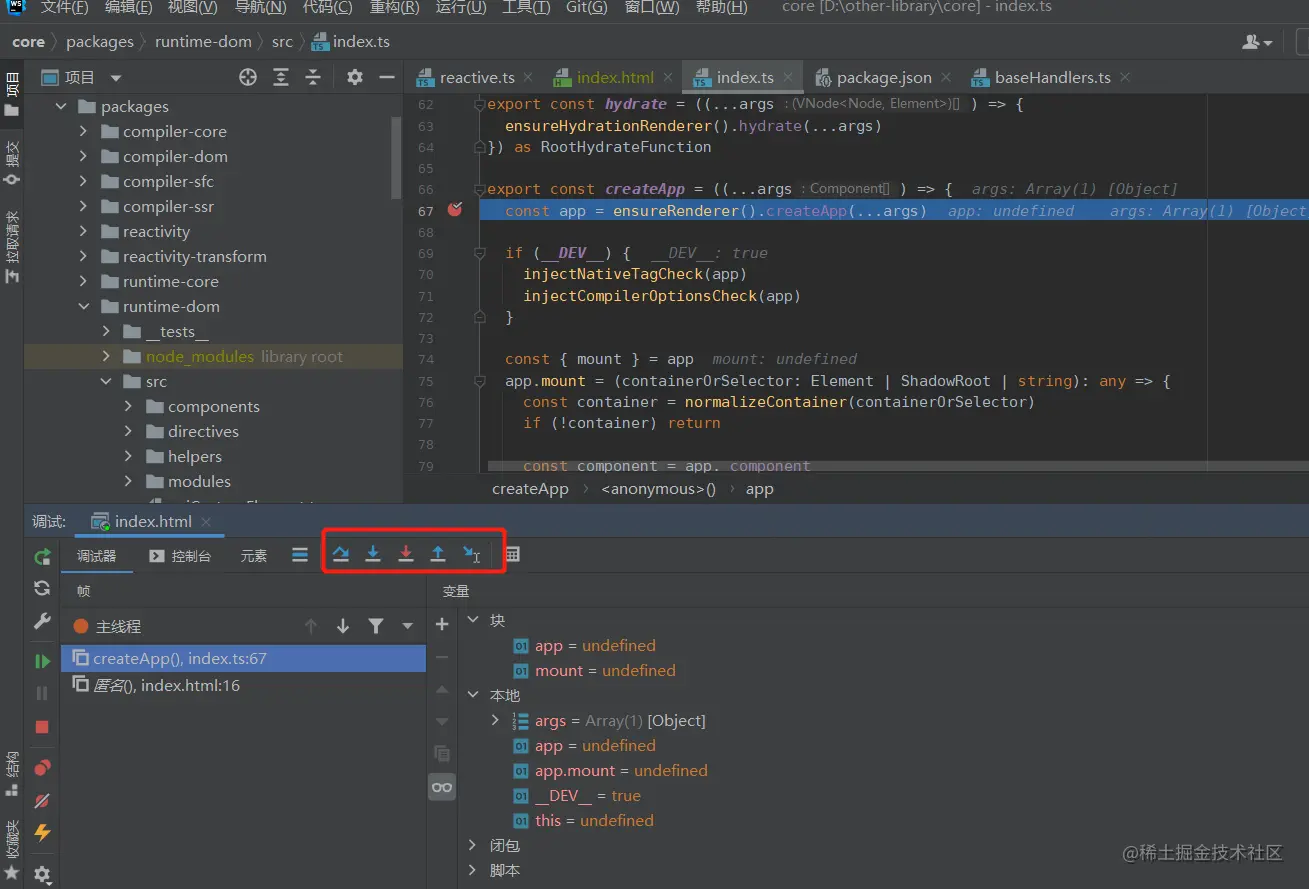Open thread filter dropdown arrow in frames
The image size is (1309, 889).
(x=408, y=626)
